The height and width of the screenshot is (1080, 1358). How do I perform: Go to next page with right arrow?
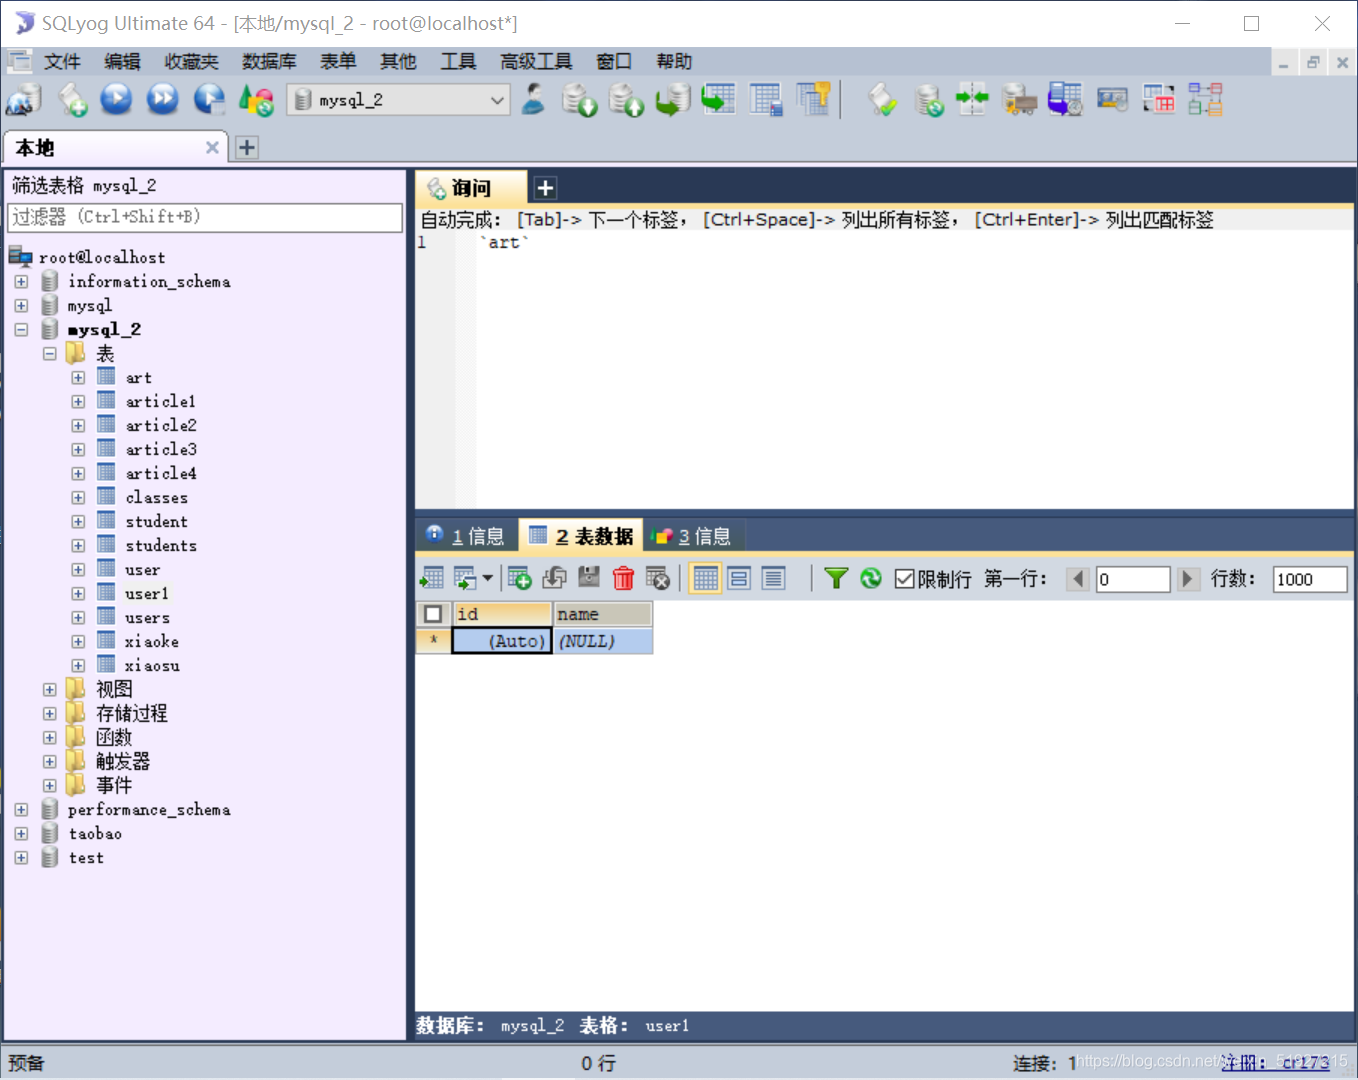(1187, 579)
